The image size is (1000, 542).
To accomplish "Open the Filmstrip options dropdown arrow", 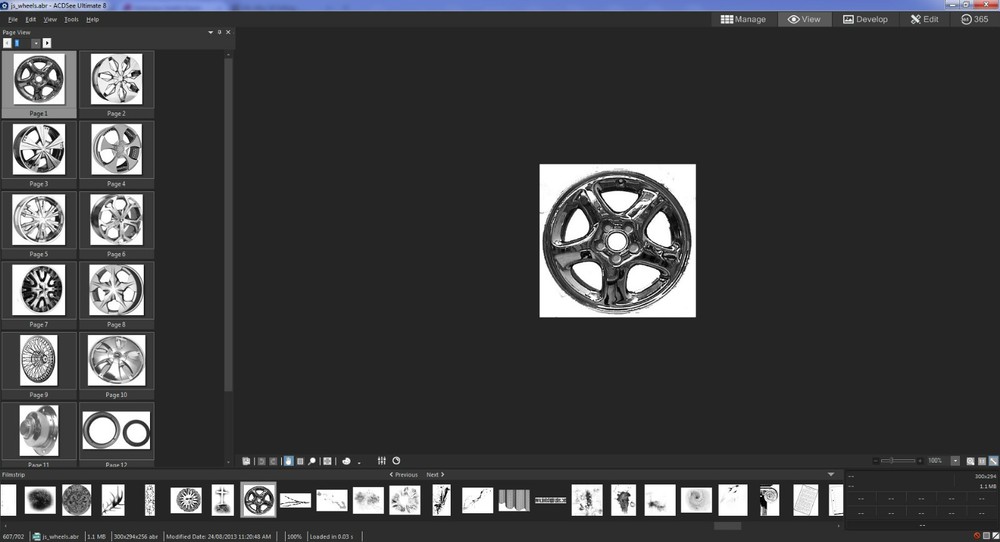I will click(x=830, y=474).
